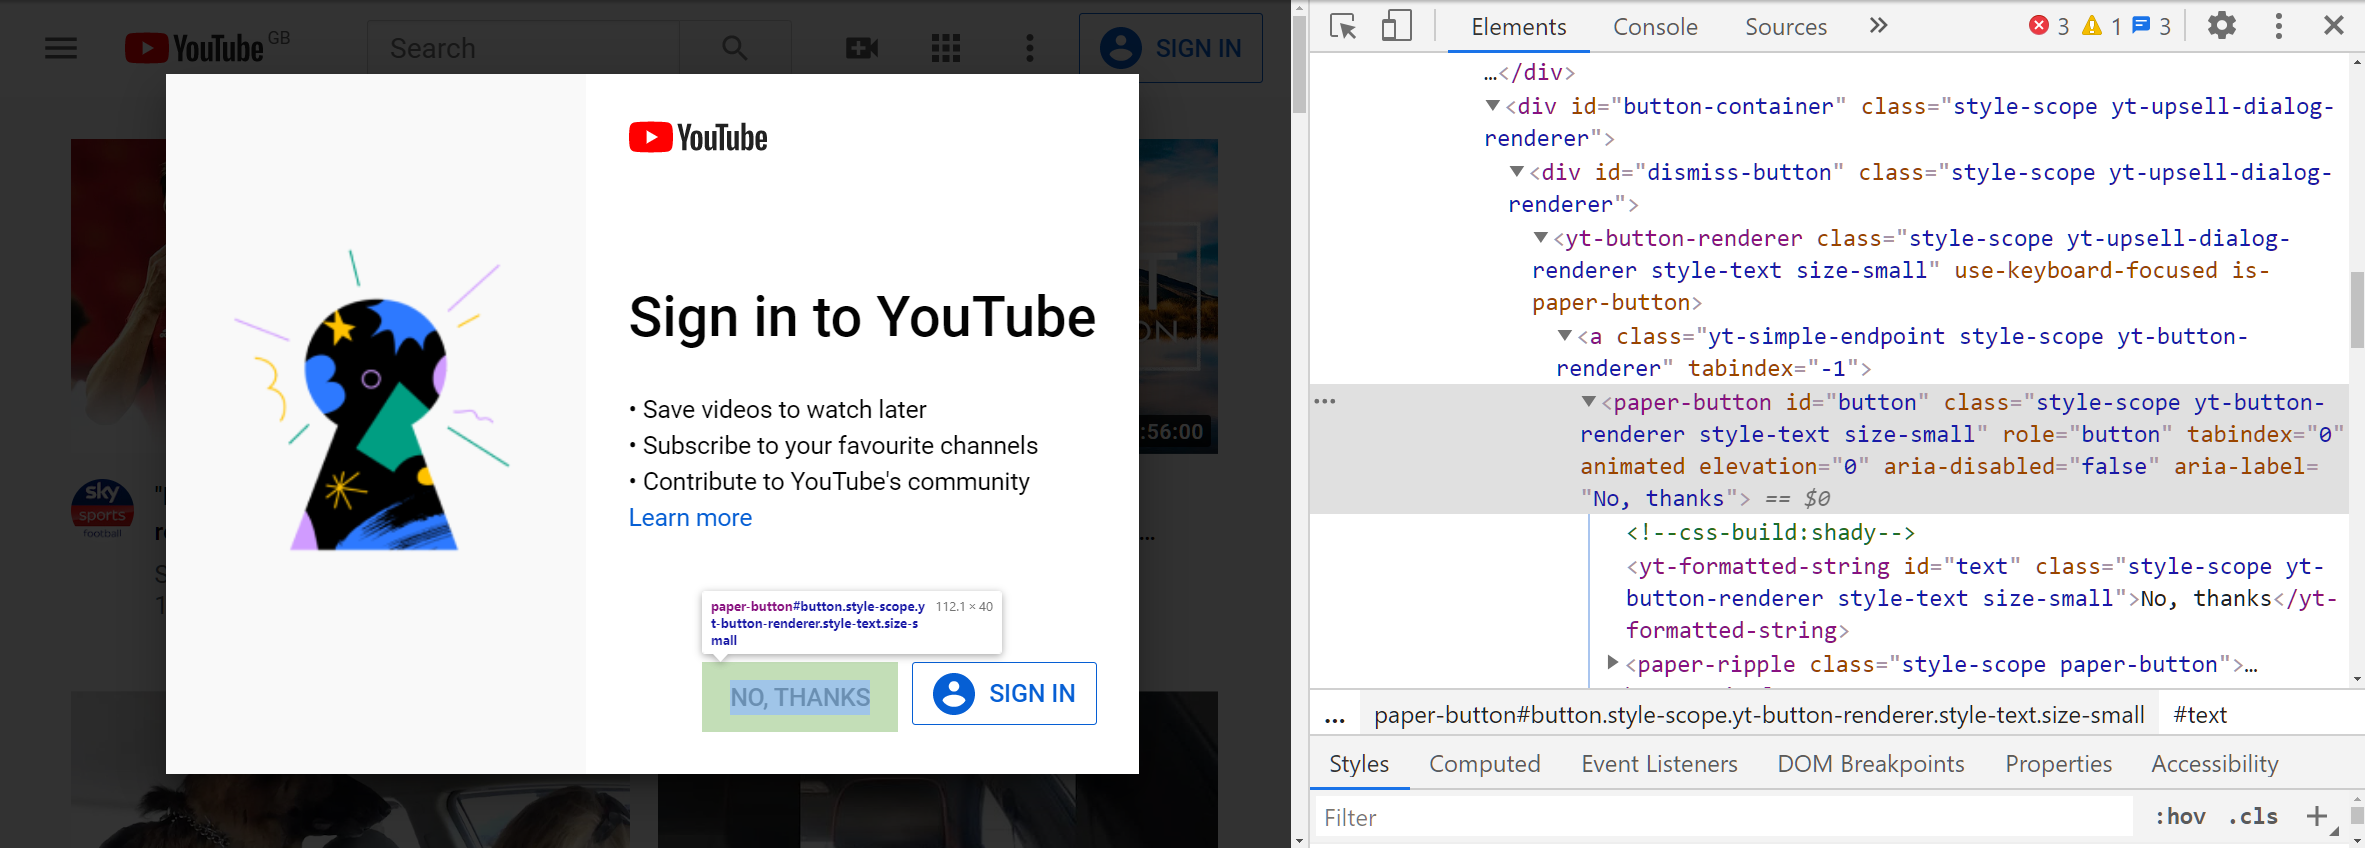
Task: Click the page vertical scrollbar thumb
Action: (1299, 63)
